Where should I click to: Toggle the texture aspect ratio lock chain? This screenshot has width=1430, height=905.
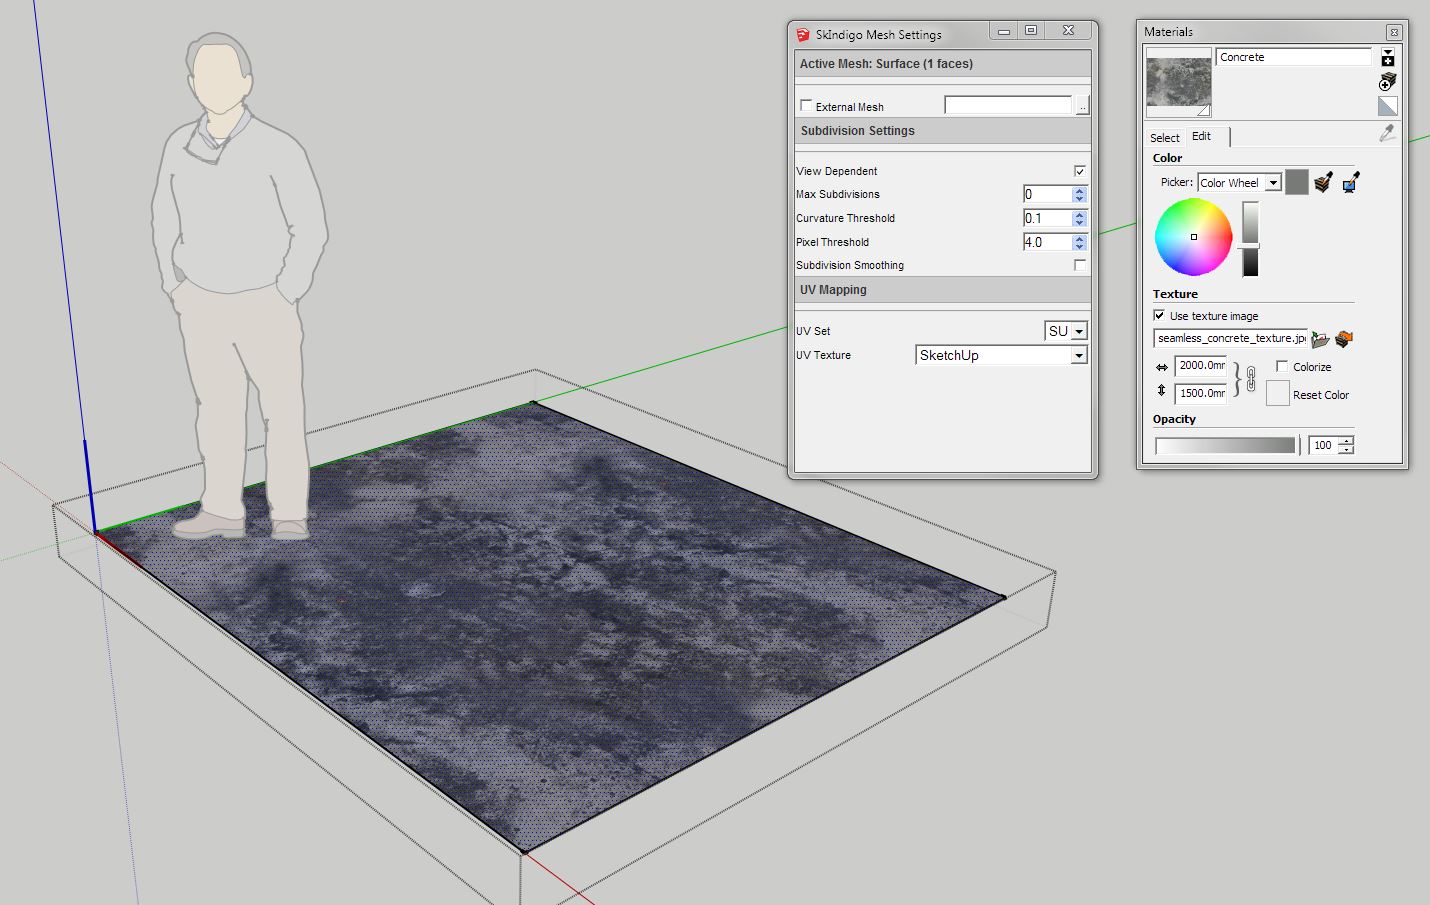(1250, 379)
